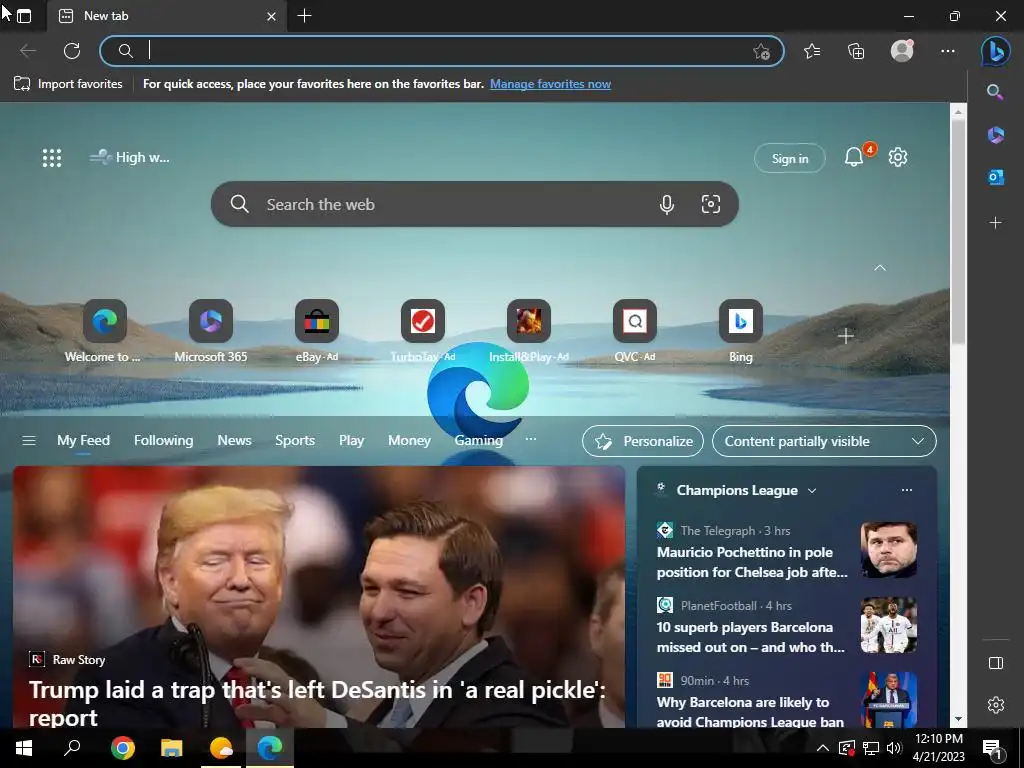Switch to Sports tab
The image size is (1024, 768).
295,441
